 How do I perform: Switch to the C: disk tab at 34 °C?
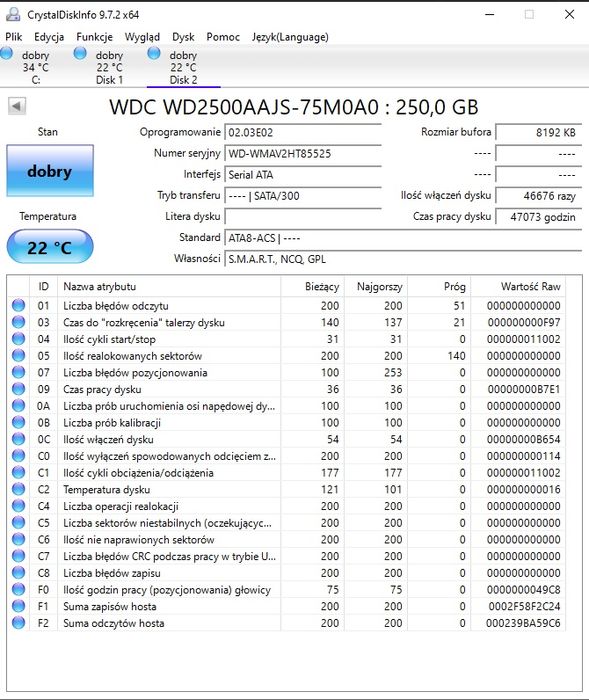pos(36,67)
